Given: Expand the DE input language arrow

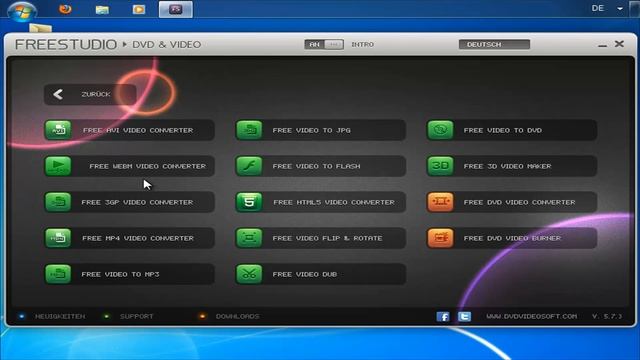Looking at the screenshot, I should (620, 9).
